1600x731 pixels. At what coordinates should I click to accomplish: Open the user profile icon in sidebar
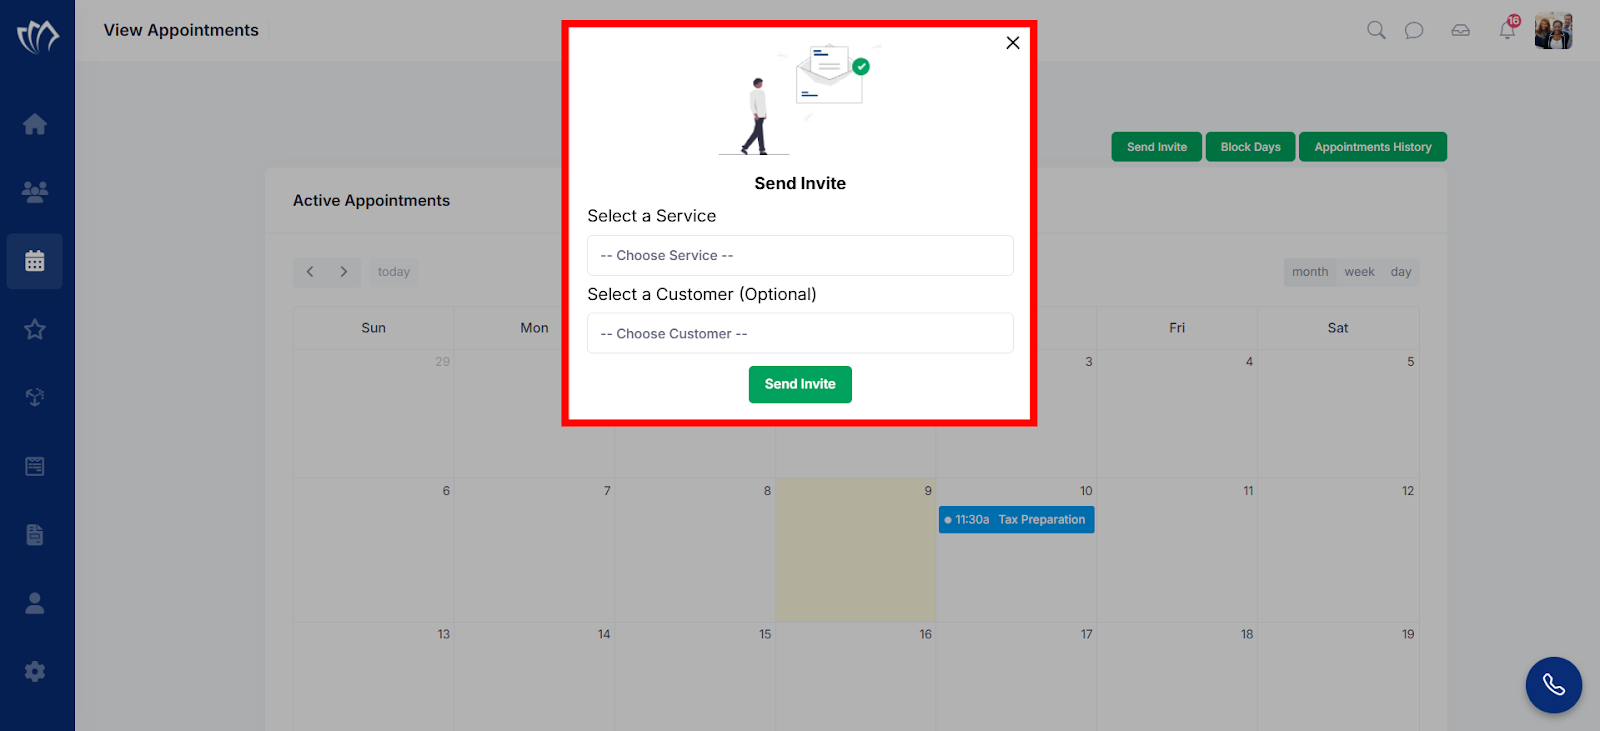tap(35, 603)
